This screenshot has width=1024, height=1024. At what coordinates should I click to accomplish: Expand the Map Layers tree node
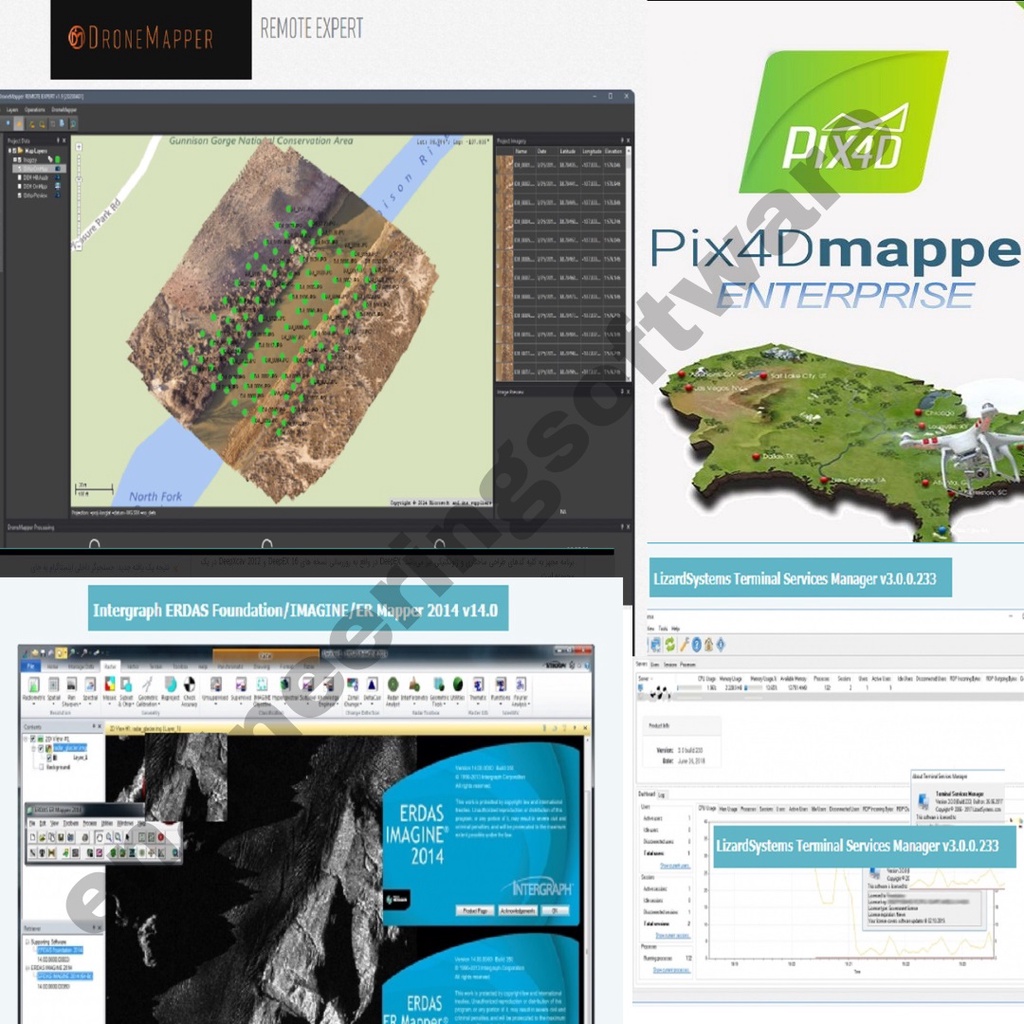(x=10, y=151)
